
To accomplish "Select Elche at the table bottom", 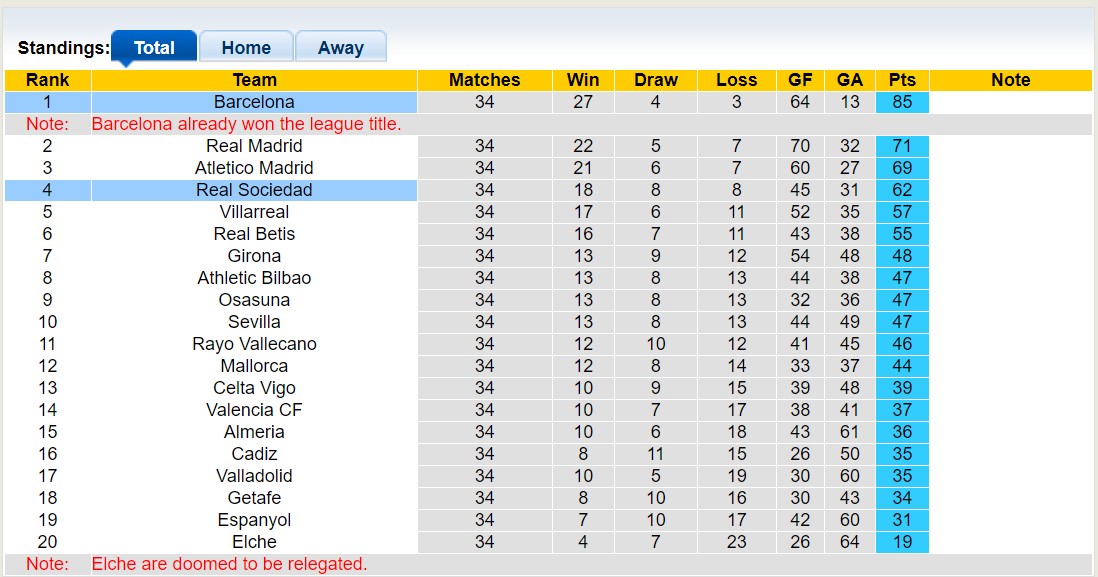I will 254,542.
